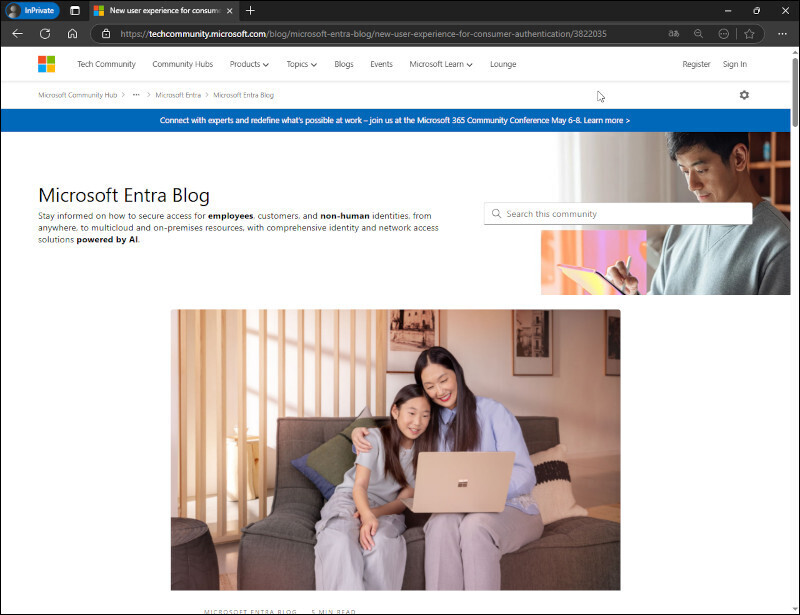This screenshot has width=800, height=615.
Task: Minimize the browser window
Action: point(728,10)
